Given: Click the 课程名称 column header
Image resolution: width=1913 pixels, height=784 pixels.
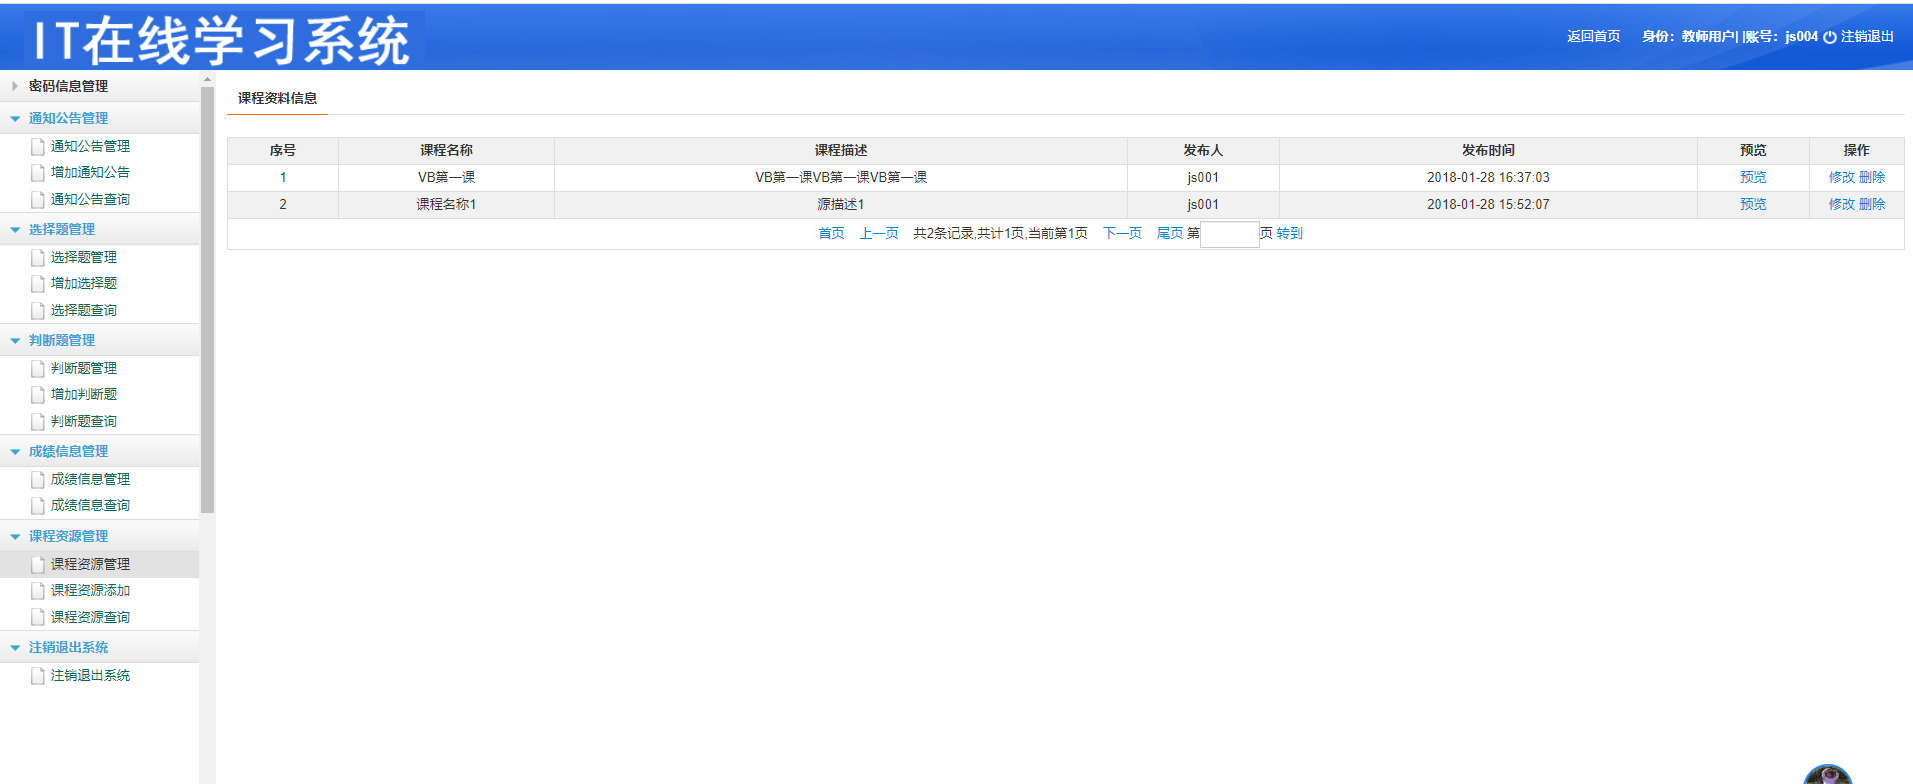Looking at the screenshot, I should (x=446, y=150).
